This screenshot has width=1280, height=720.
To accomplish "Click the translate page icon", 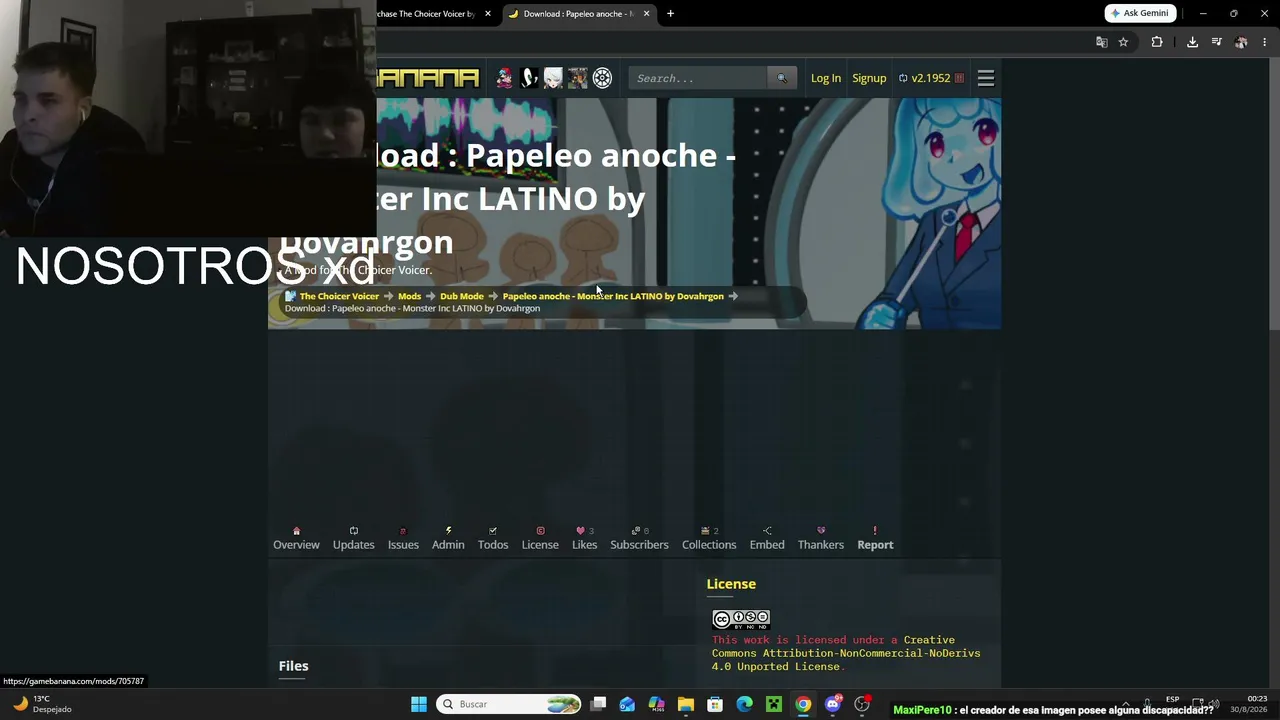I will [1101, 42].
